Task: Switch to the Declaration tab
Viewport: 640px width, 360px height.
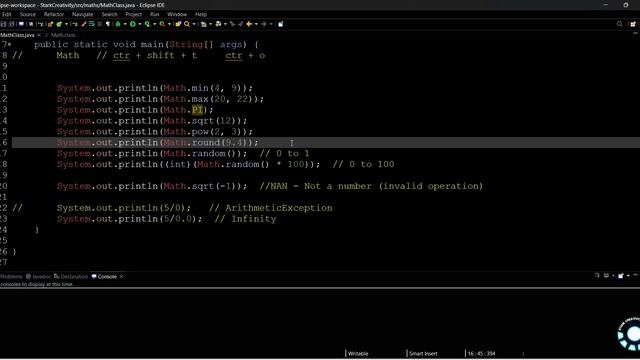Action: click(x=71, y=276)
